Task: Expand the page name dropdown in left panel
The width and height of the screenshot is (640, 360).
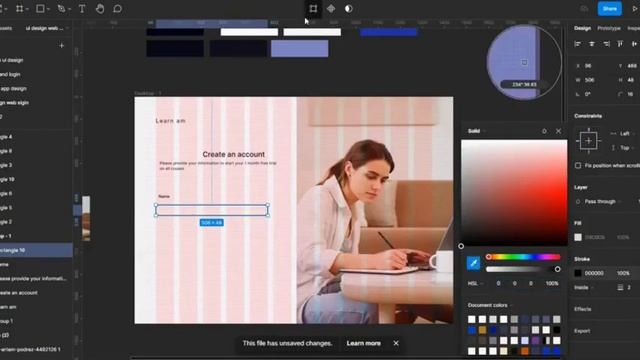Action: click(46, 28)
